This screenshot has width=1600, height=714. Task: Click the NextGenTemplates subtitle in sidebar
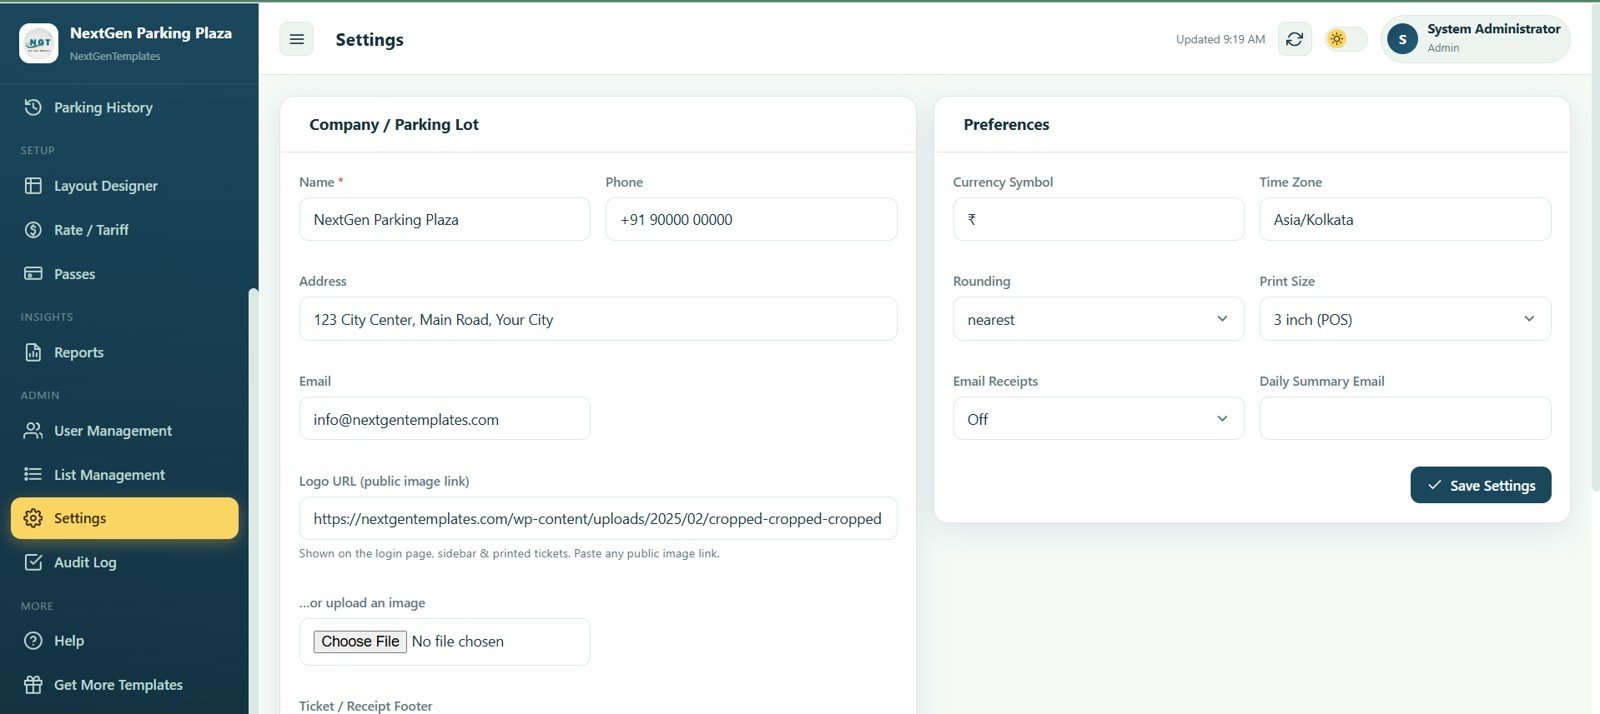tap(115, 56)
